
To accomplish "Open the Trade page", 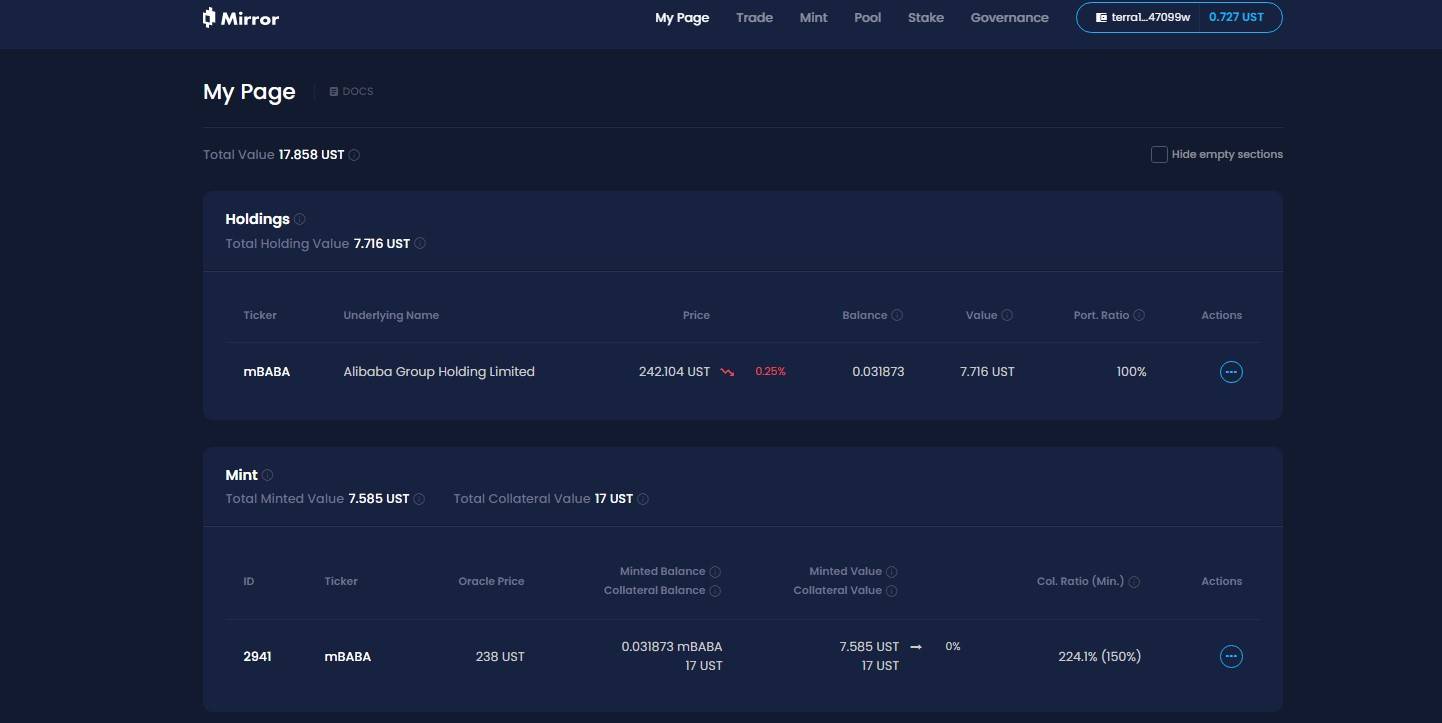I will click(754, 17).
